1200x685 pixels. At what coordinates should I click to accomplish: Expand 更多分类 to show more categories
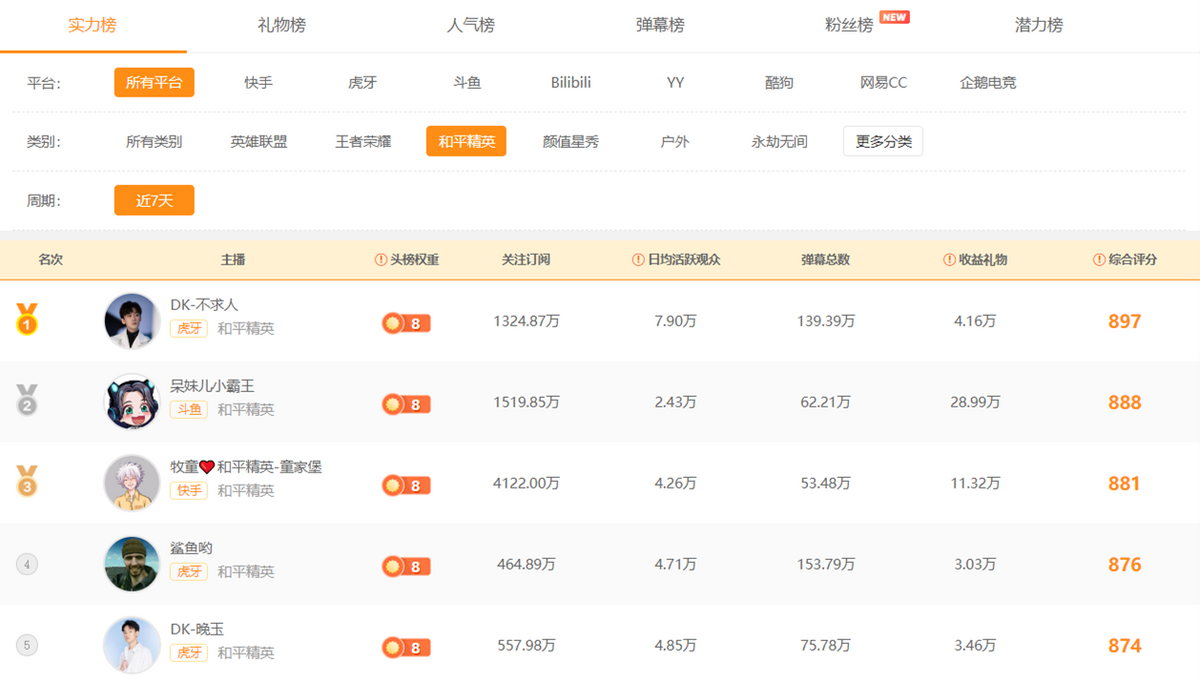click(x=883, y=141)
